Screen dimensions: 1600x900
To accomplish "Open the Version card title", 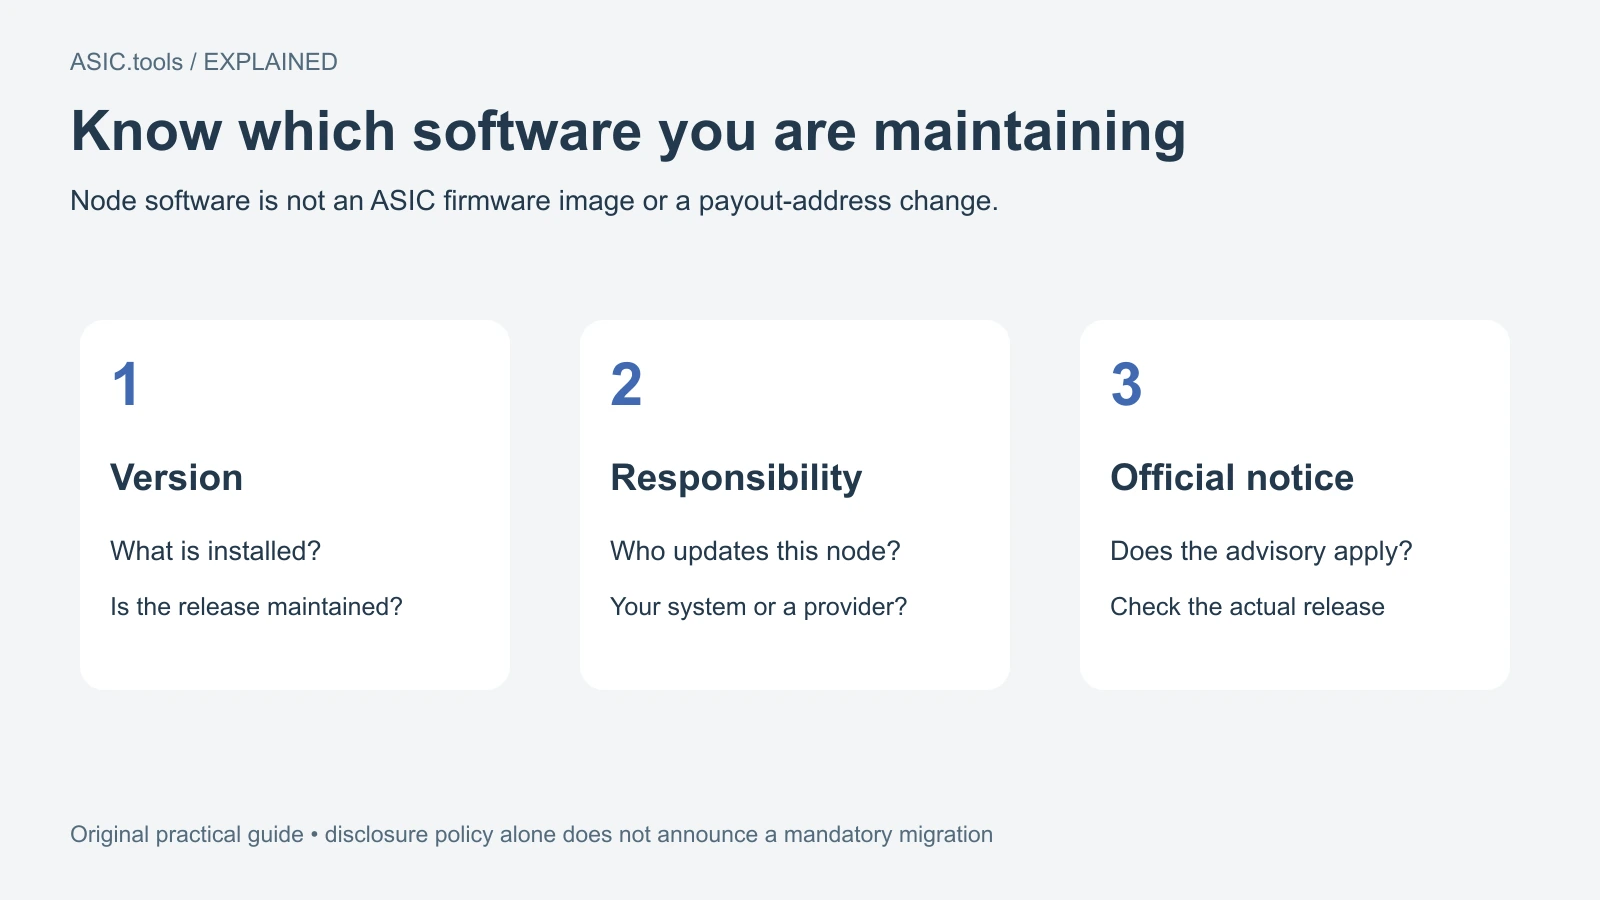I will point(176,478).
